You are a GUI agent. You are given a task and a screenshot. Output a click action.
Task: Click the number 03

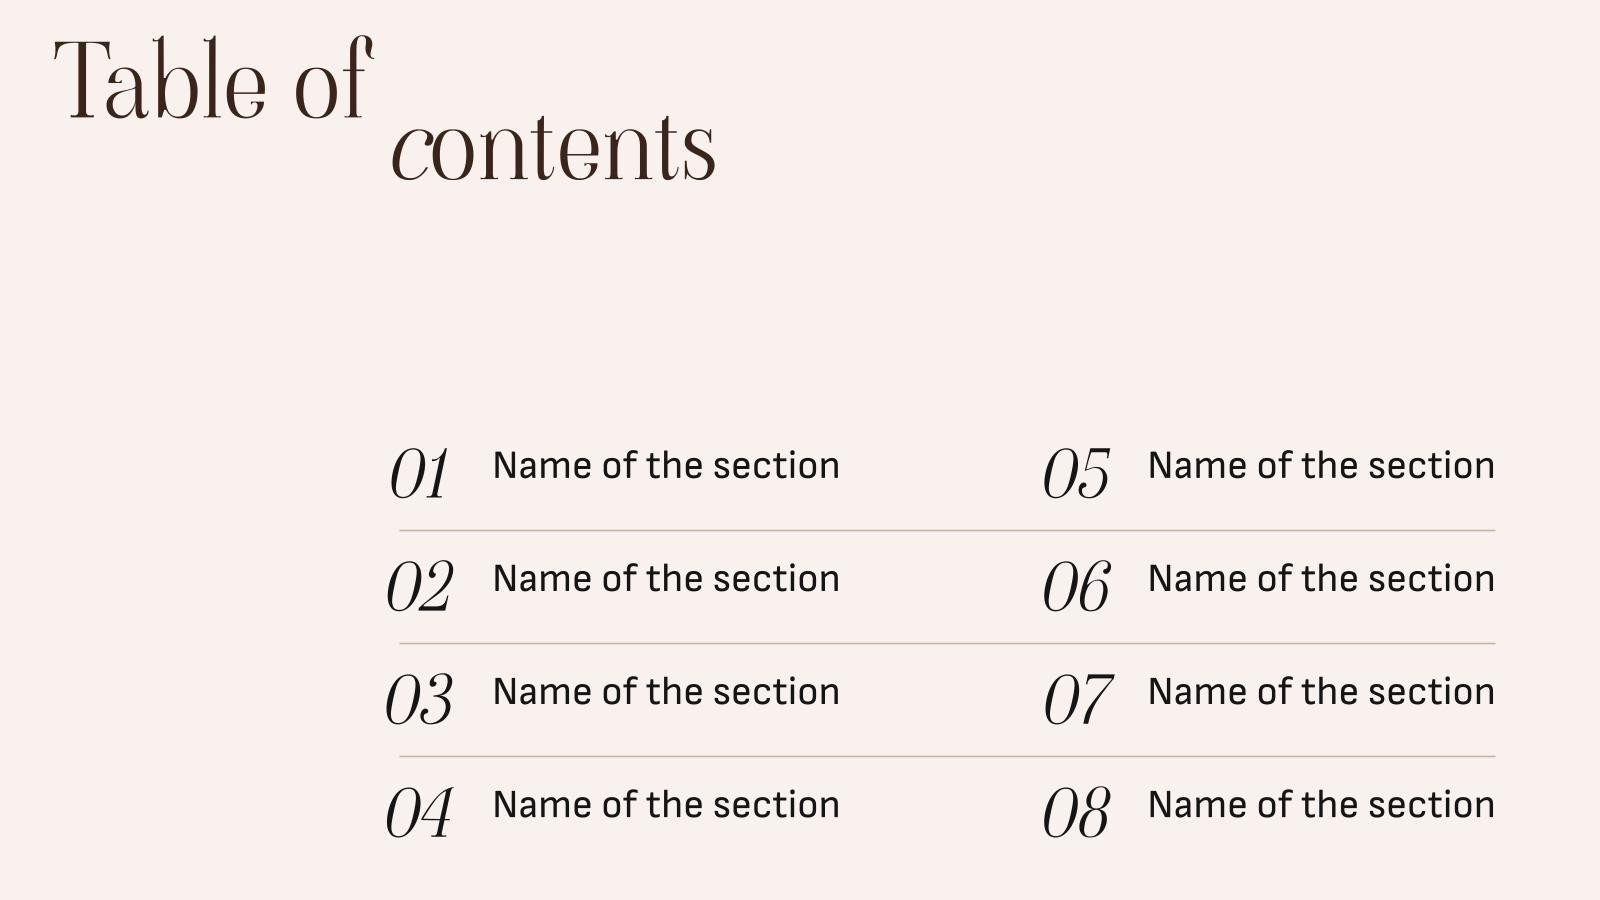pyautogui.click(x=419, y=699)
